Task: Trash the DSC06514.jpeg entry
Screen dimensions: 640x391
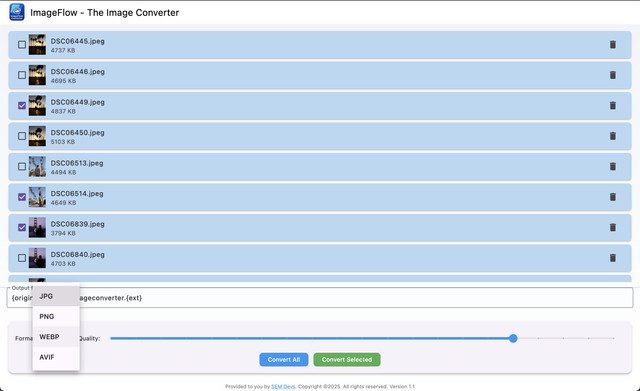Action: click(613, 197)
